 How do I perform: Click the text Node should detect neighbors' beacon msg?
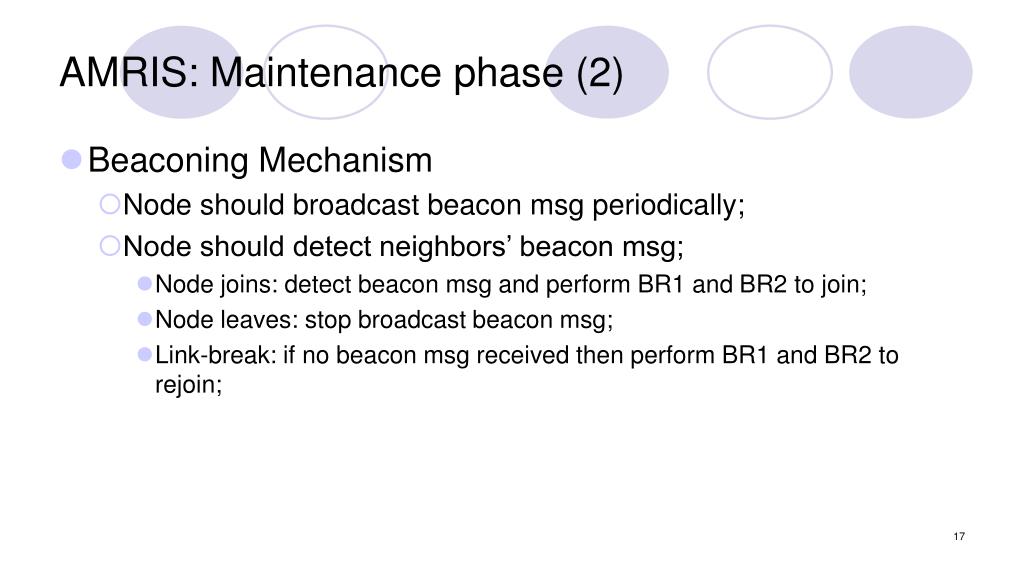403,247
